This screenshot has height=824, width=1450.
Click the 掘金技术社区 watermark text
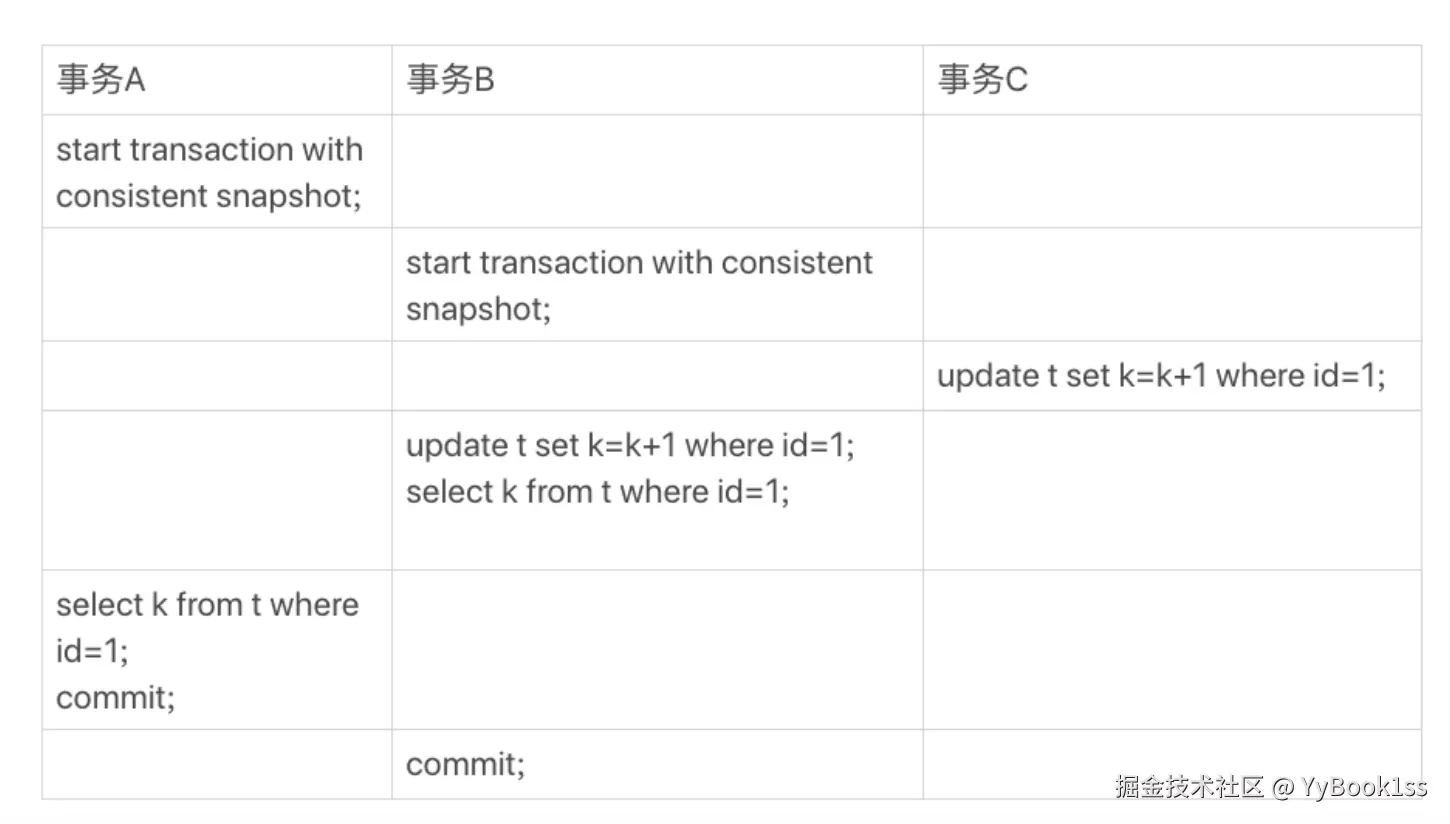1190,786
